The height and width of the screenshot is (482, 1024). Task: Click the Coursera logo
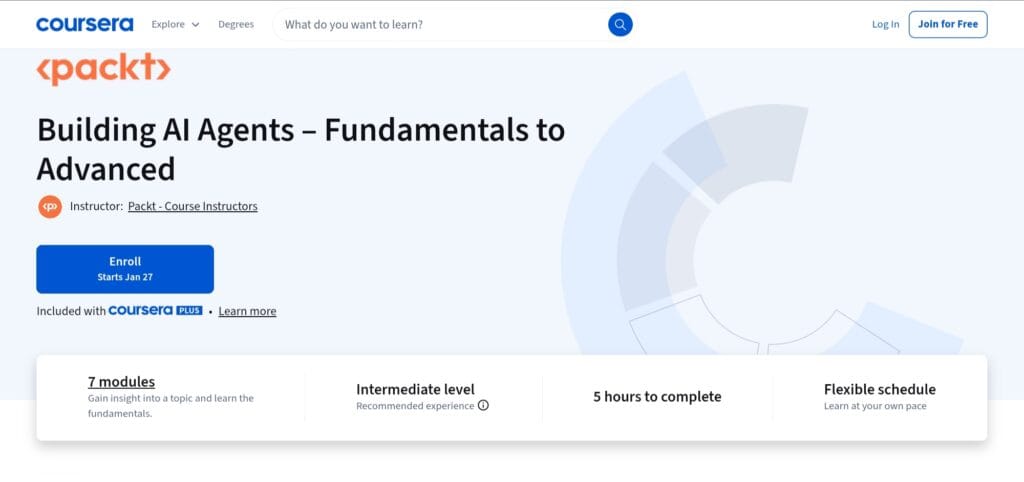[85, 25]
